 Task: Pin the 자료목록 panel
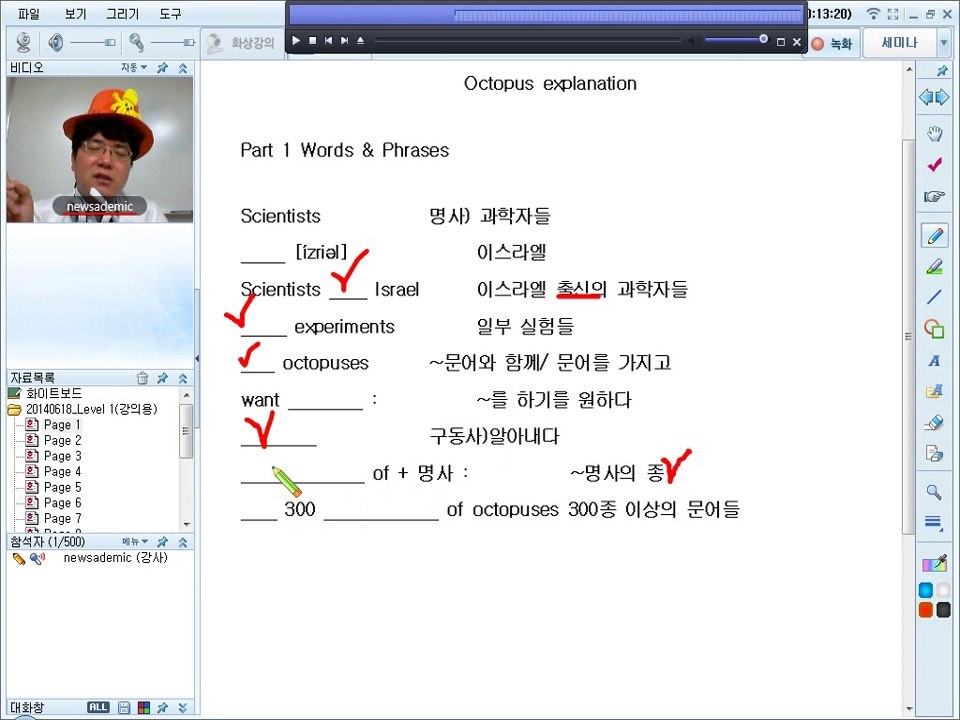[x=162, y=378]
